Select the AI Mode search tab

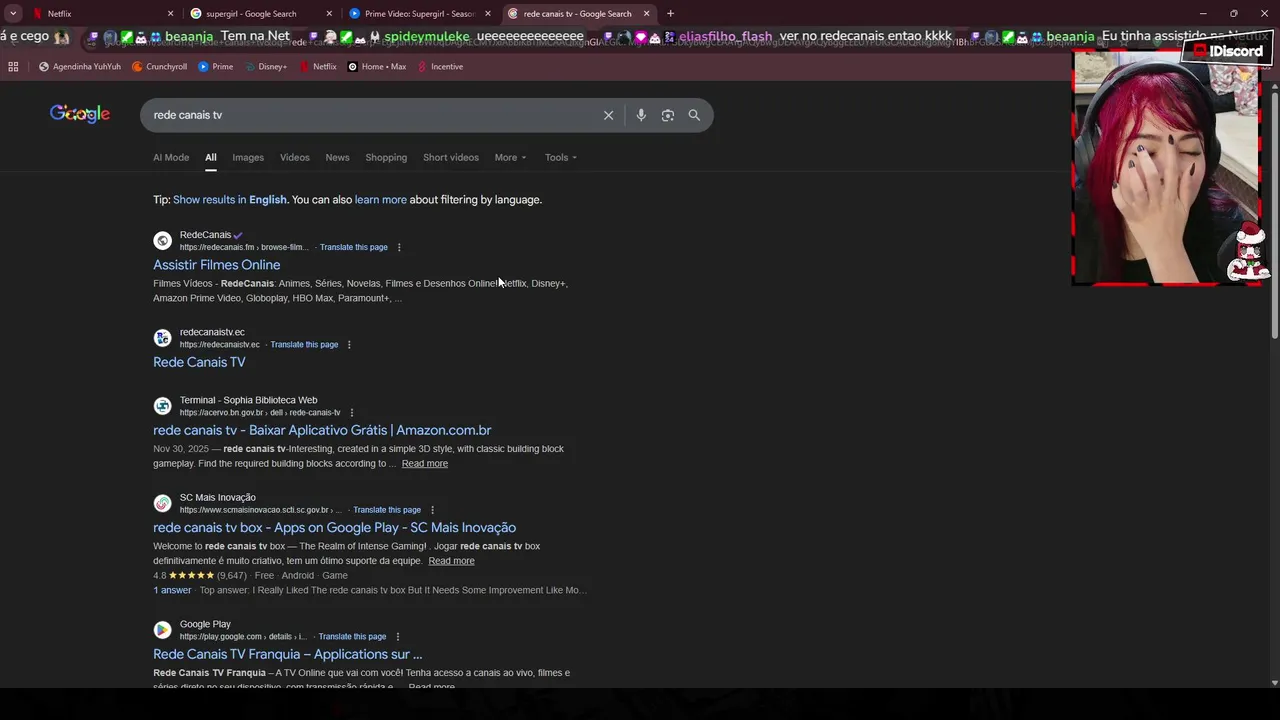[171, 158]
